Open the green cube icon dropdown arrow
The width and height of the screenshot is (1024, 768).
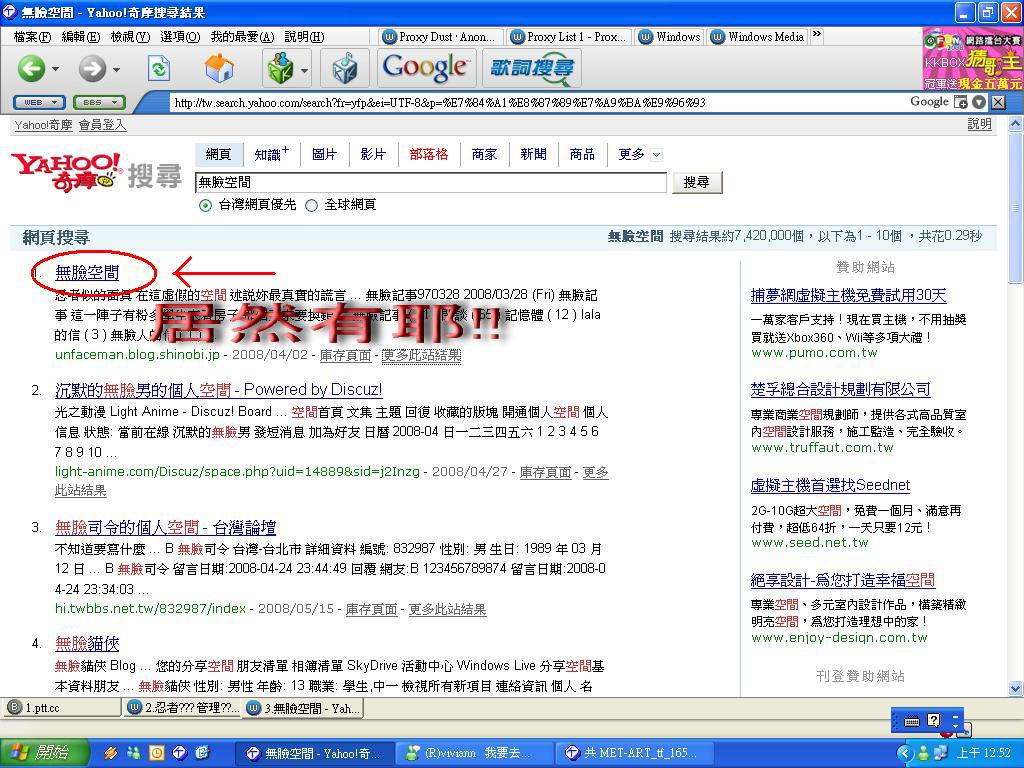tap(304, 69)
